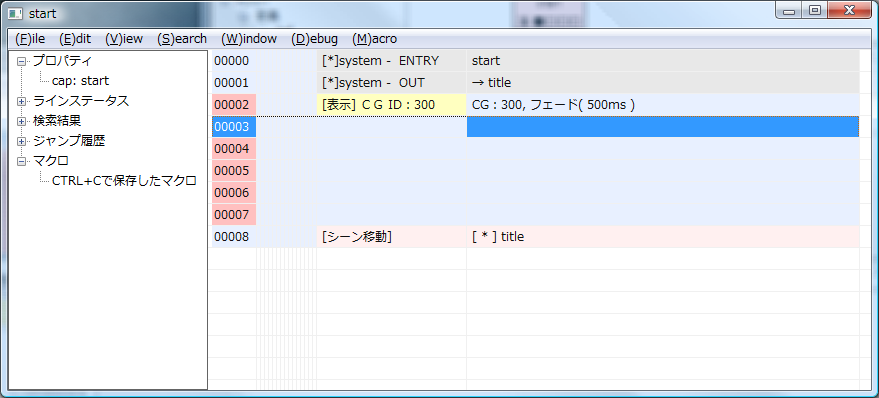Open the (V)iew menu
Screen dimensions: 879x398
pyautogui.click(x=124, y=39)
